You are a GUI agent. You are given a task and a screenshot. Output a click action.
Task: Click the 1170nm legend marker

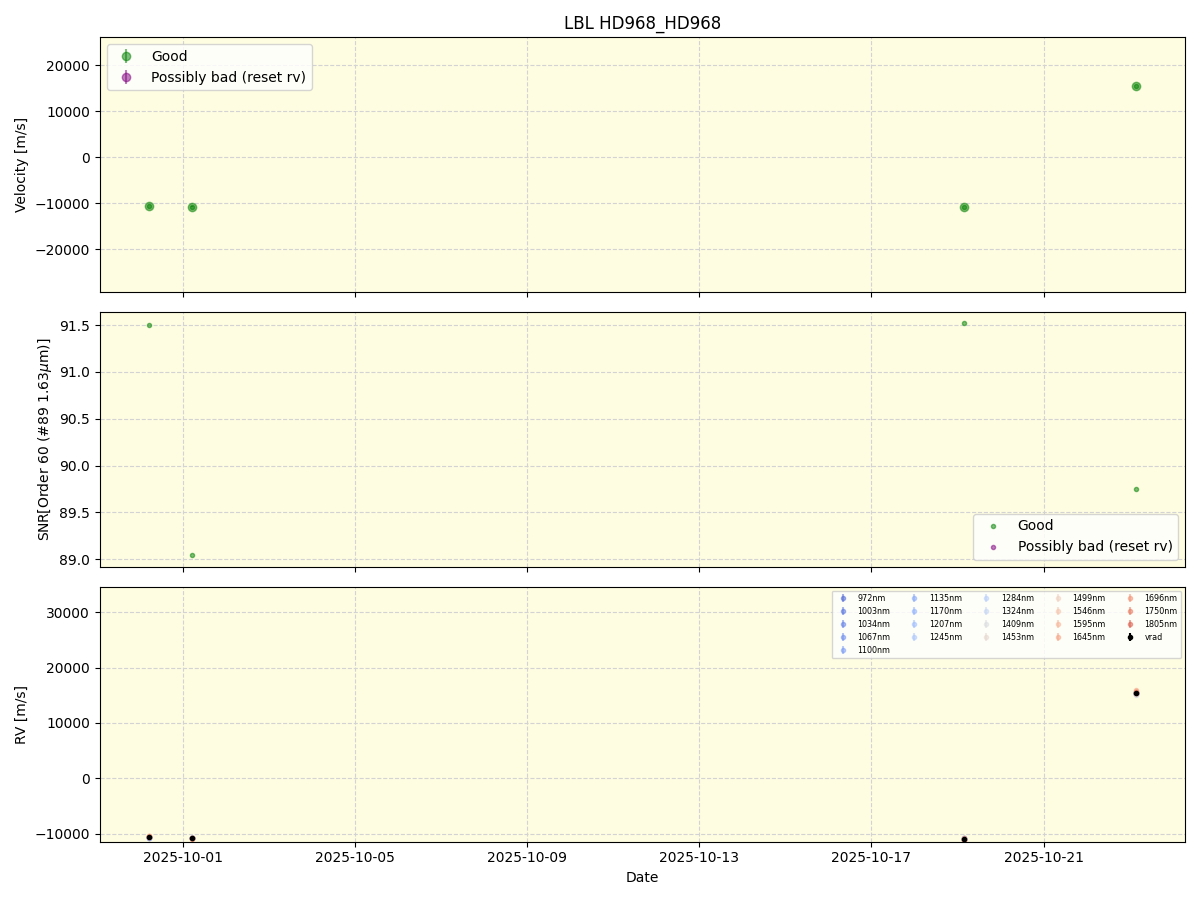[914, 611]
